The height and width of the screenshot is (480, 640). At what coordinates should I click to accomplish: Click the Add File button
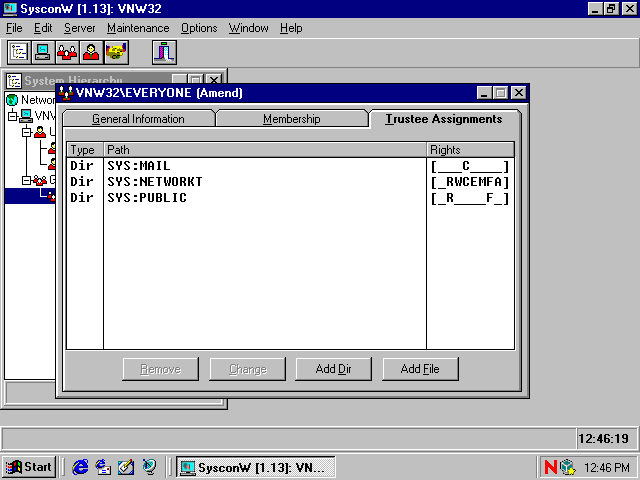point(420,369)
